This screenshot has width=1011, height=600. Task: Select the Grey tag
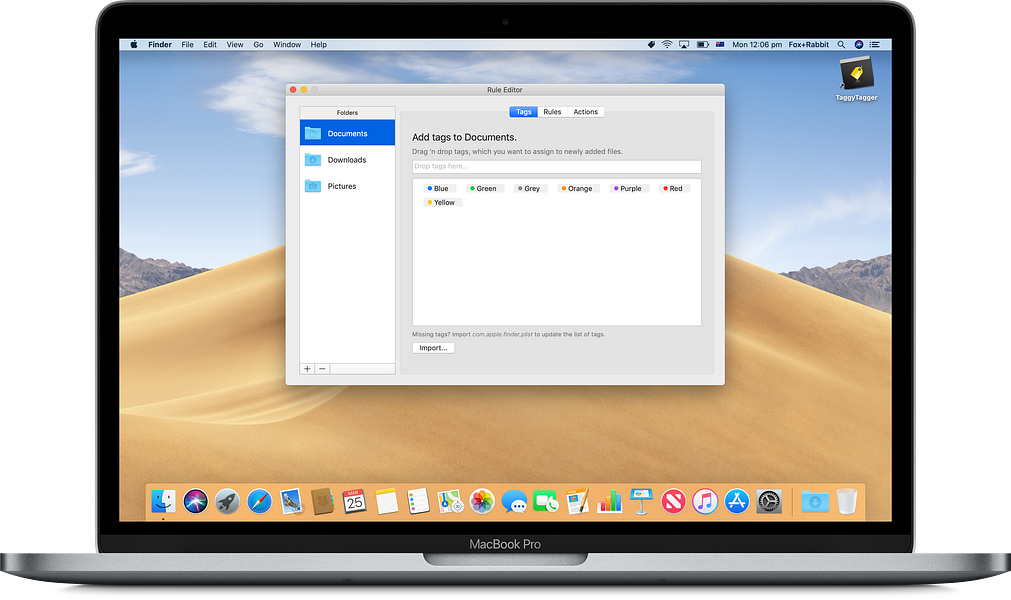pyautogui.click(x=530, y=188)
